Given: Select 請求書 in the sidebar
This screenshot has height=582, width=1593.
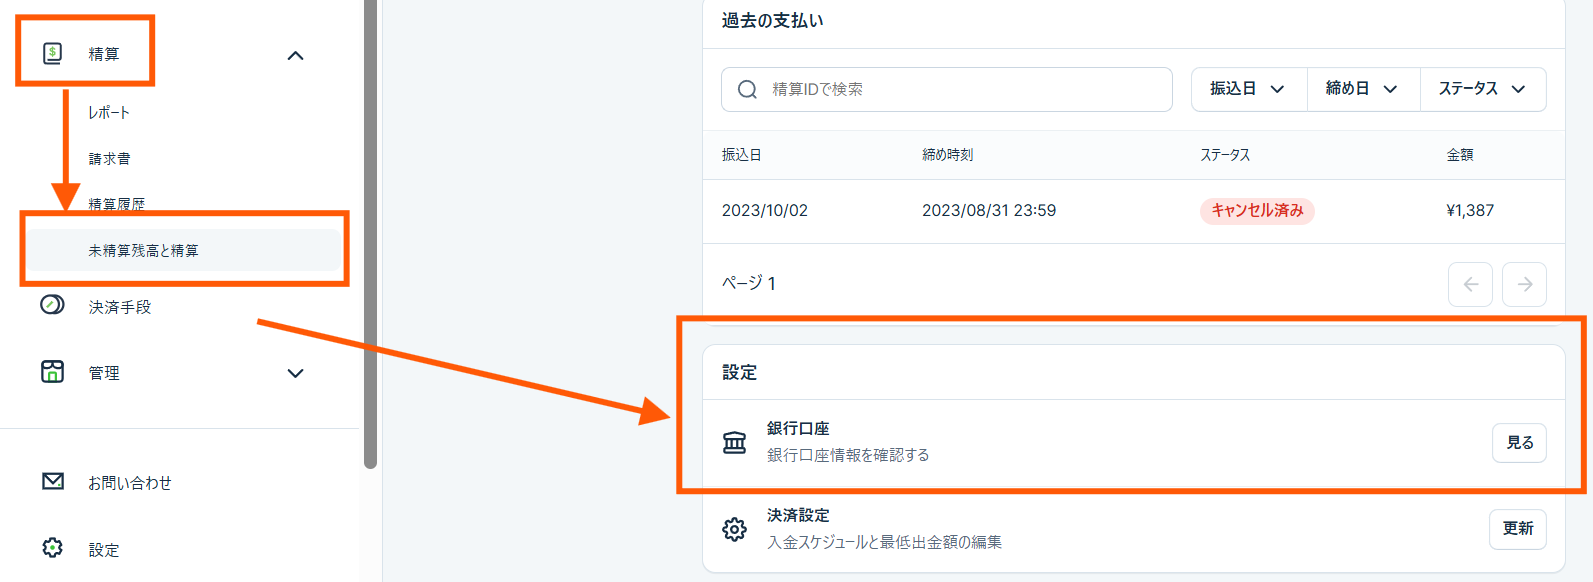Looking at the screenshot, I should [109, 159].
